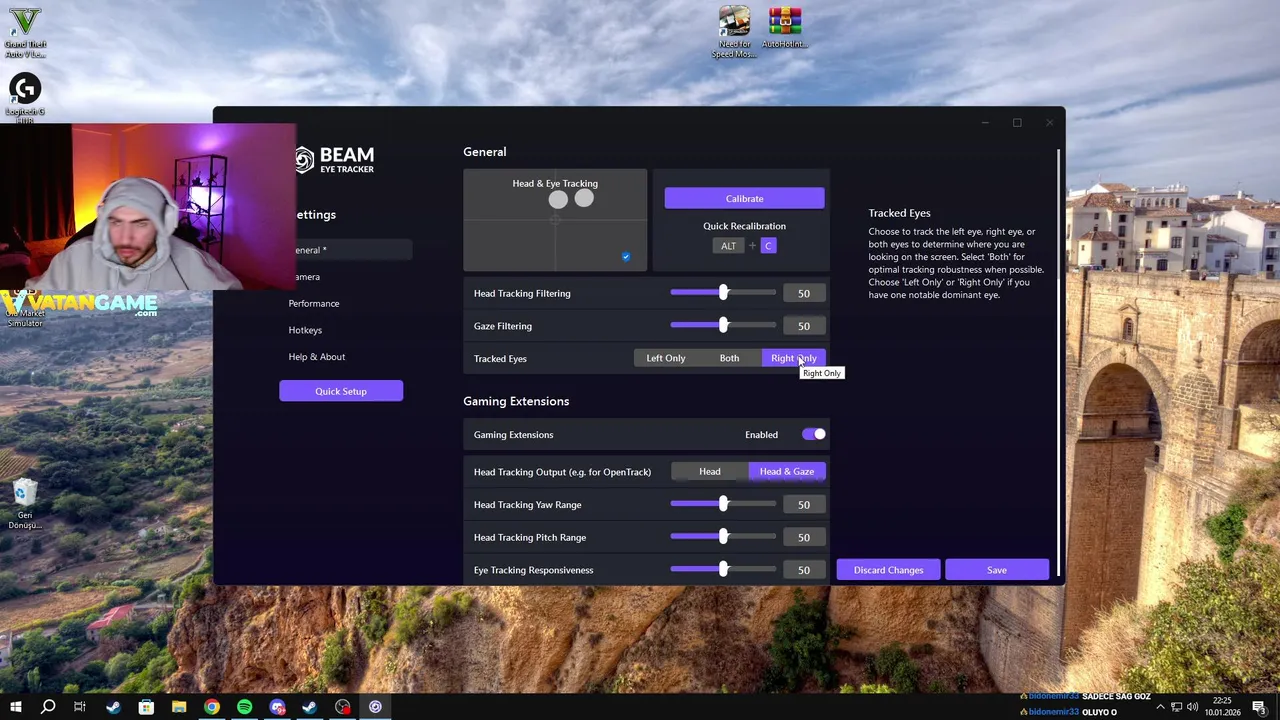Click the Beam Eye Tracker taskbar icon
The width and height of the screenshot is (1280, 720).
[376, 707]
